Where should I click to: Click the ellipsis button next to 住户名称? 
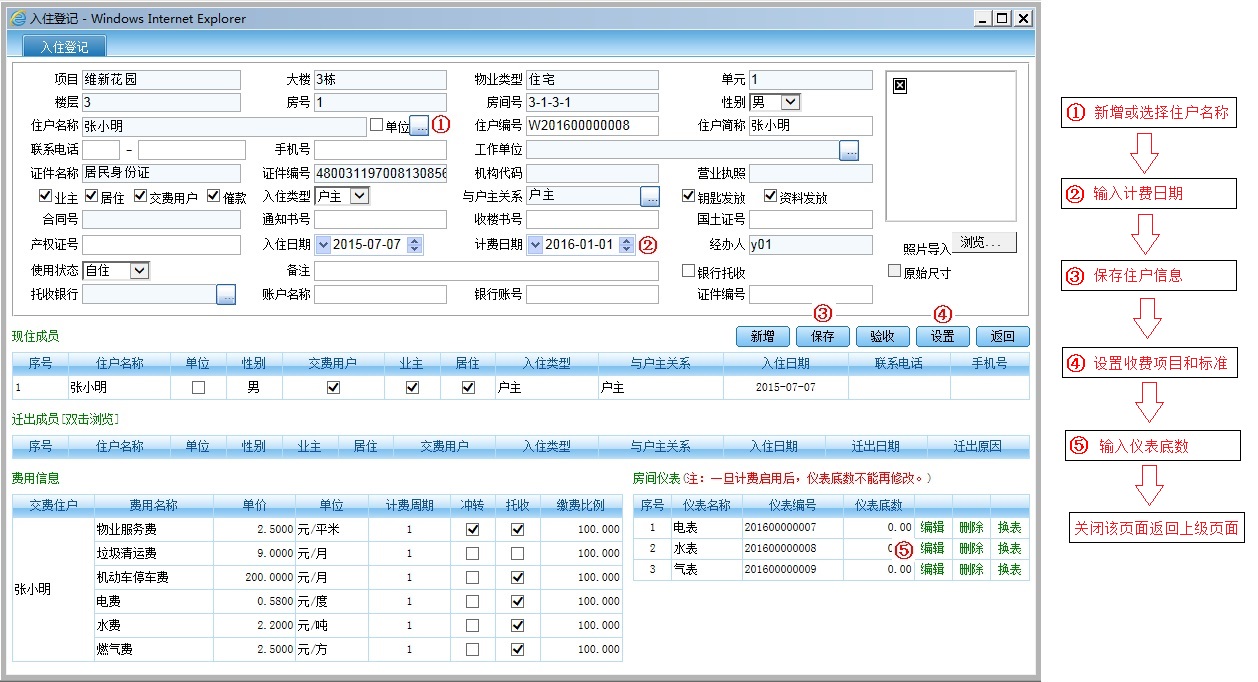420,126
